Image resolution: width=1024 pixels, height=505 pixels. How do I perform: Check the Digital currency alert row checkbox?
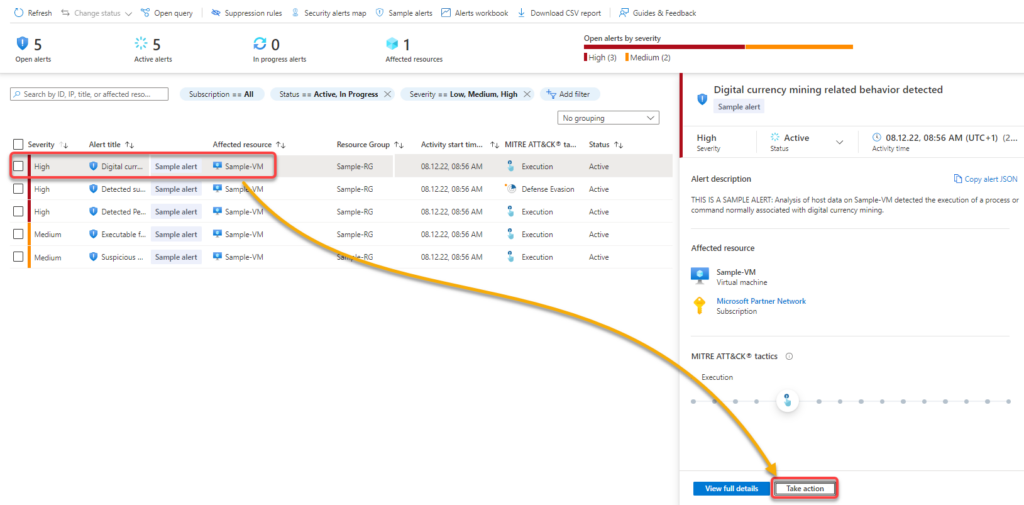pyautogui.click(x=18, y=166)
